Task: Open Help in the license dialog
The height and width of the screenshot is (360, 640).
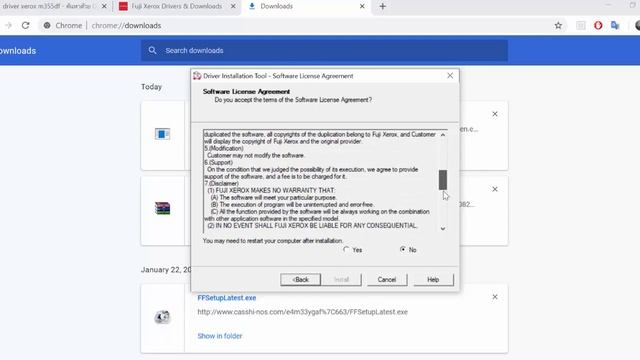Action: coord(433,280)
